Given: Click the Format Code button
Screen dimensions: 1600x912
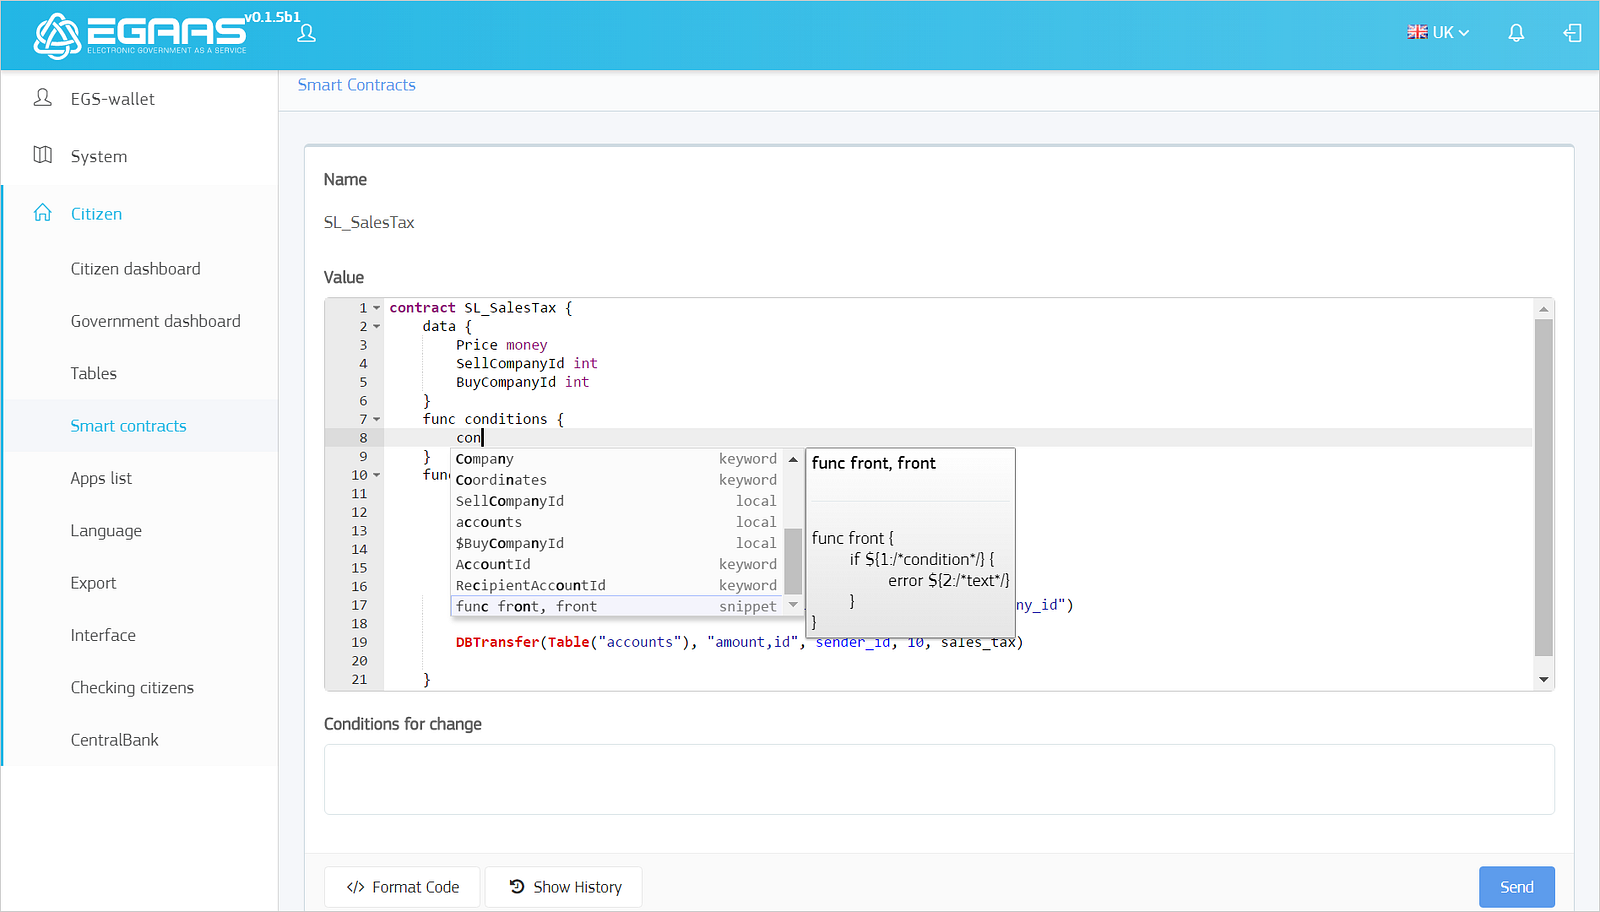Looking at the screenshot, I should (x=402, y=887).
